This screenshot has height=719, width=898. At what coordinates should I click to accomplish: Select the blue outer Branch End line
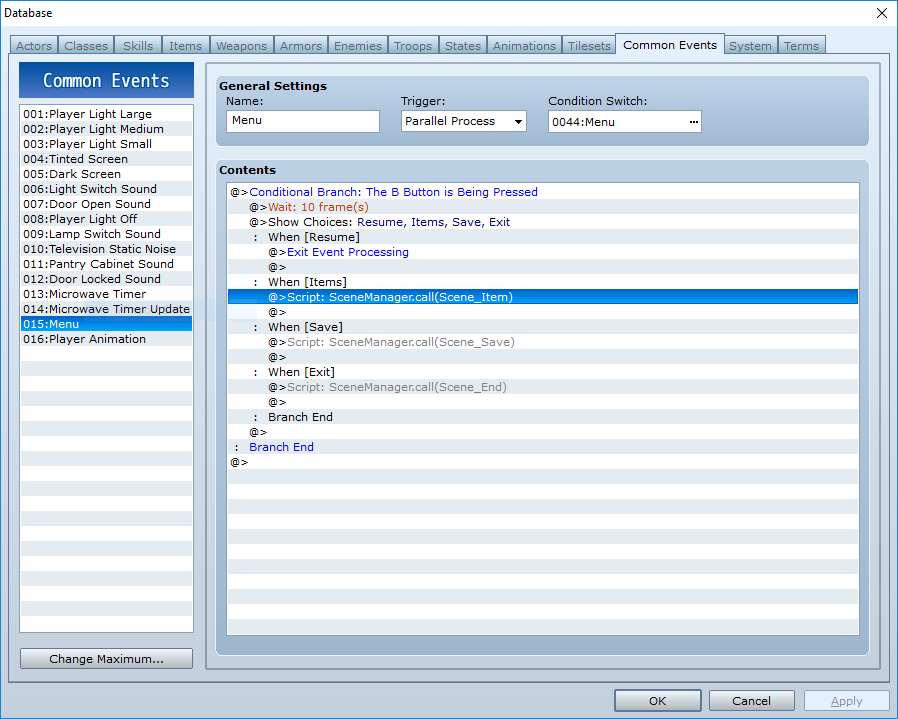click(543, 447)
